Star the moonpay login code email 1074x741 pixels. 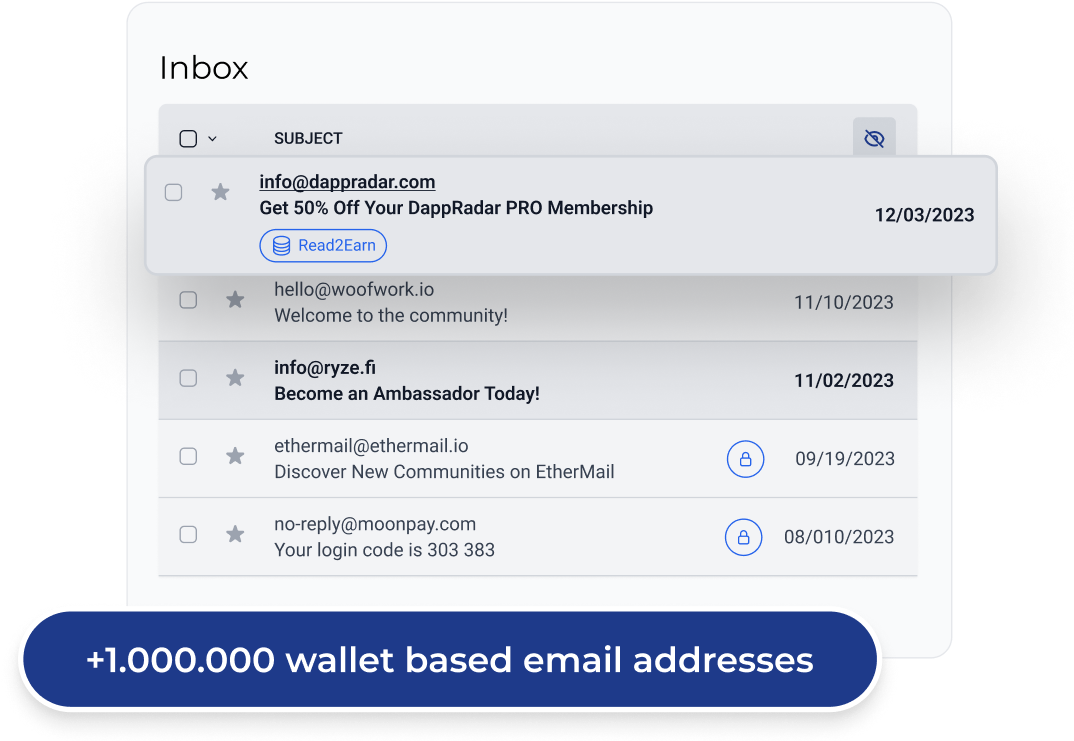coord(235,533)
